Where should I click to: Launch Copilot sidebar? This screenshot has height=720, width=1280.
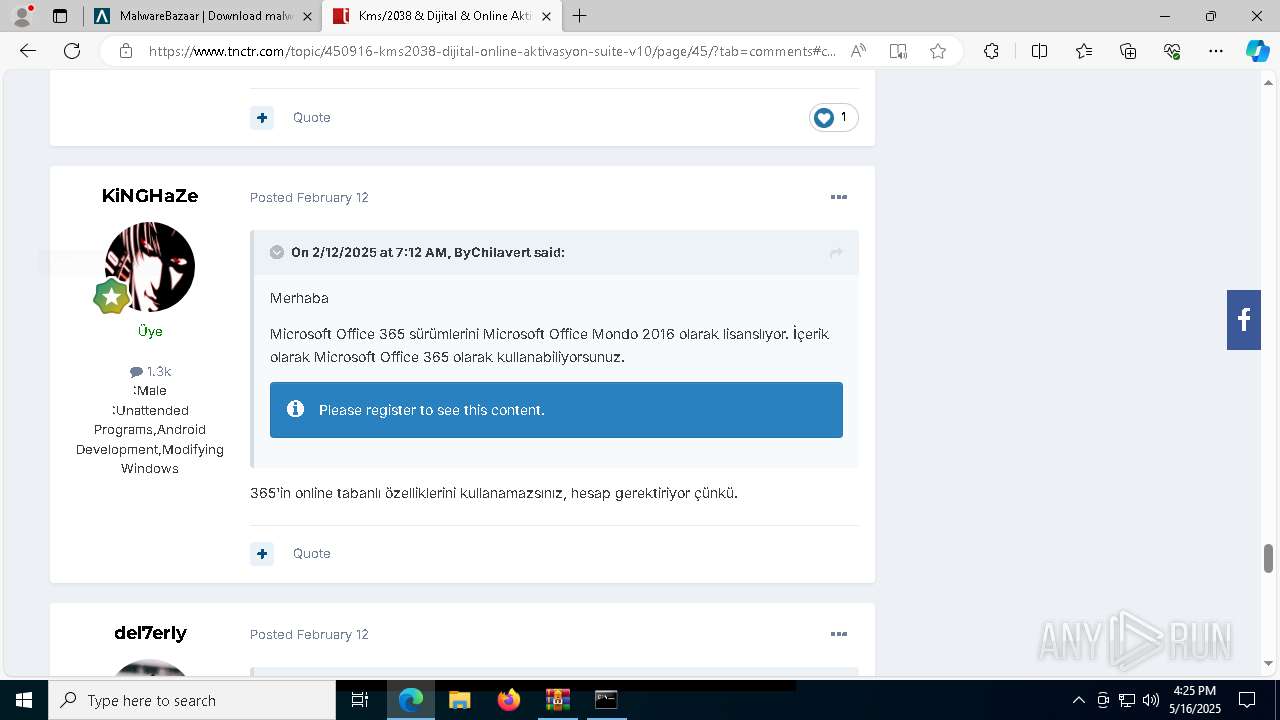point(1257,51)
